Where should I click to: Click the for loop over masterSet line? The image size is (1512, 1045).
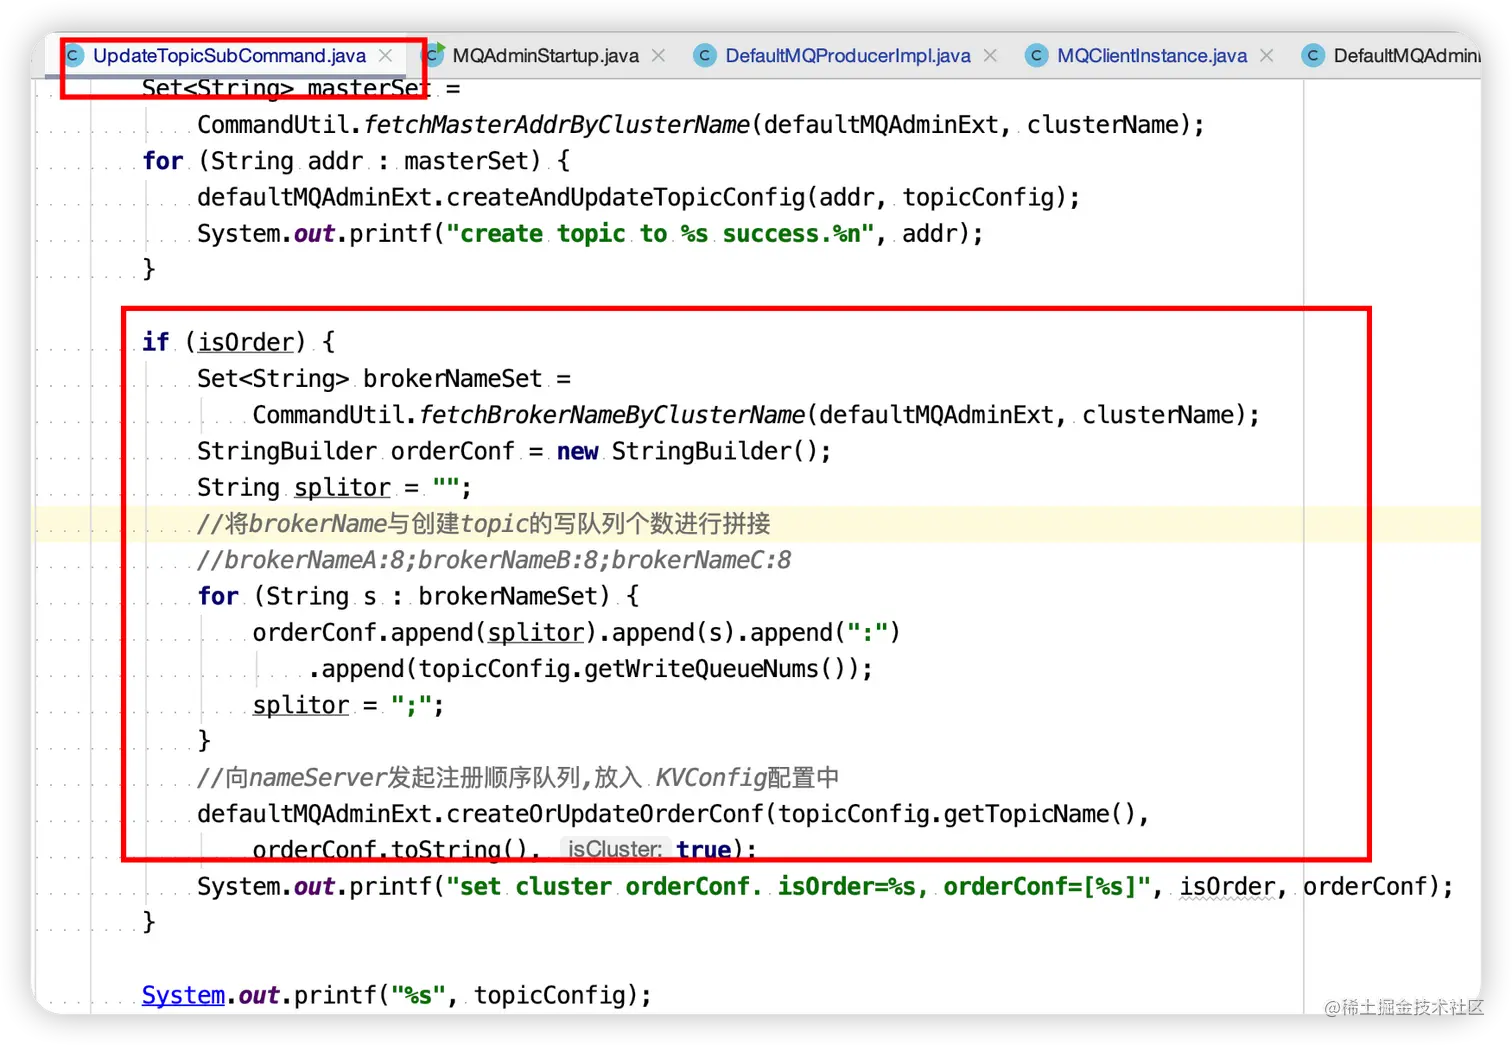click(x=356, y=161)
